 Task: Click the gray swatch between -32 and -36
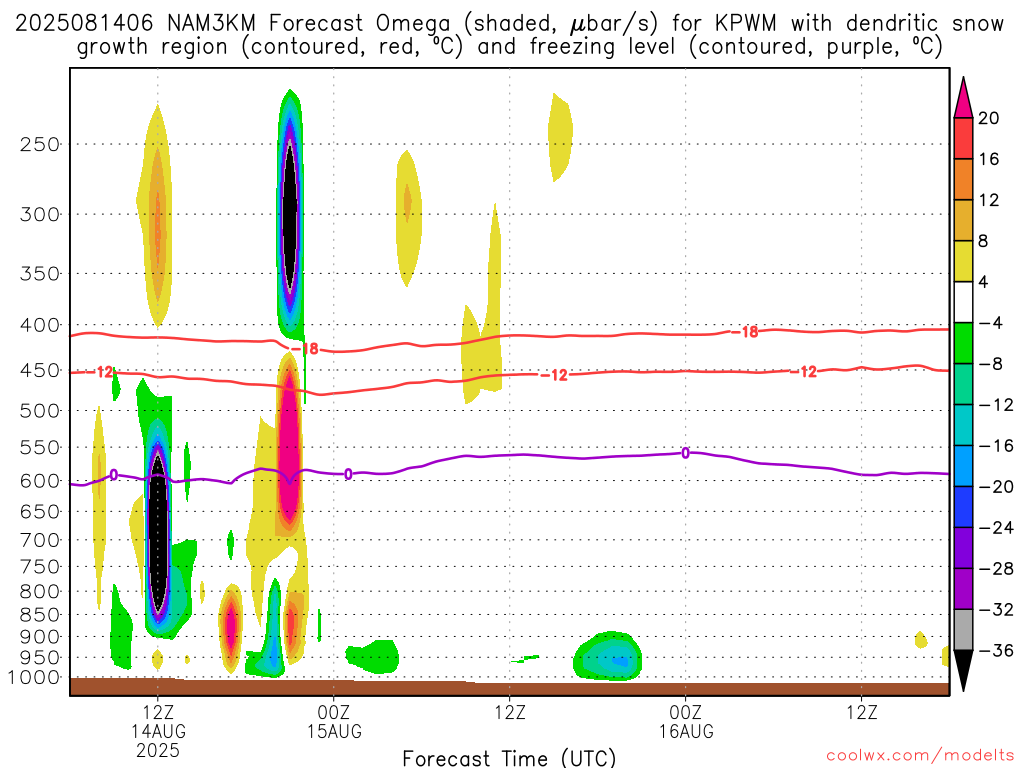point(963,630)
